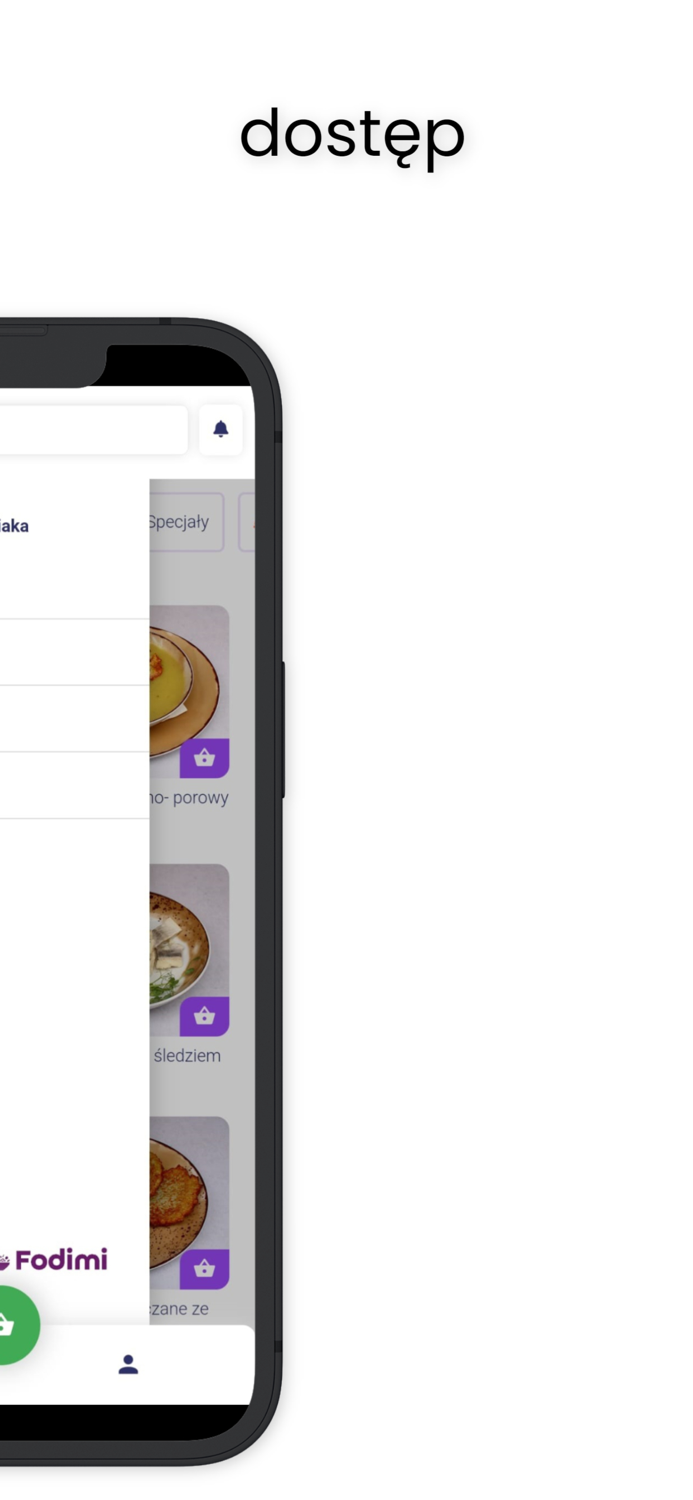Open the profile icon in bottom navigation
Image resolution: width=693 pixels, height=1500 pixels.
(128, 1364)
